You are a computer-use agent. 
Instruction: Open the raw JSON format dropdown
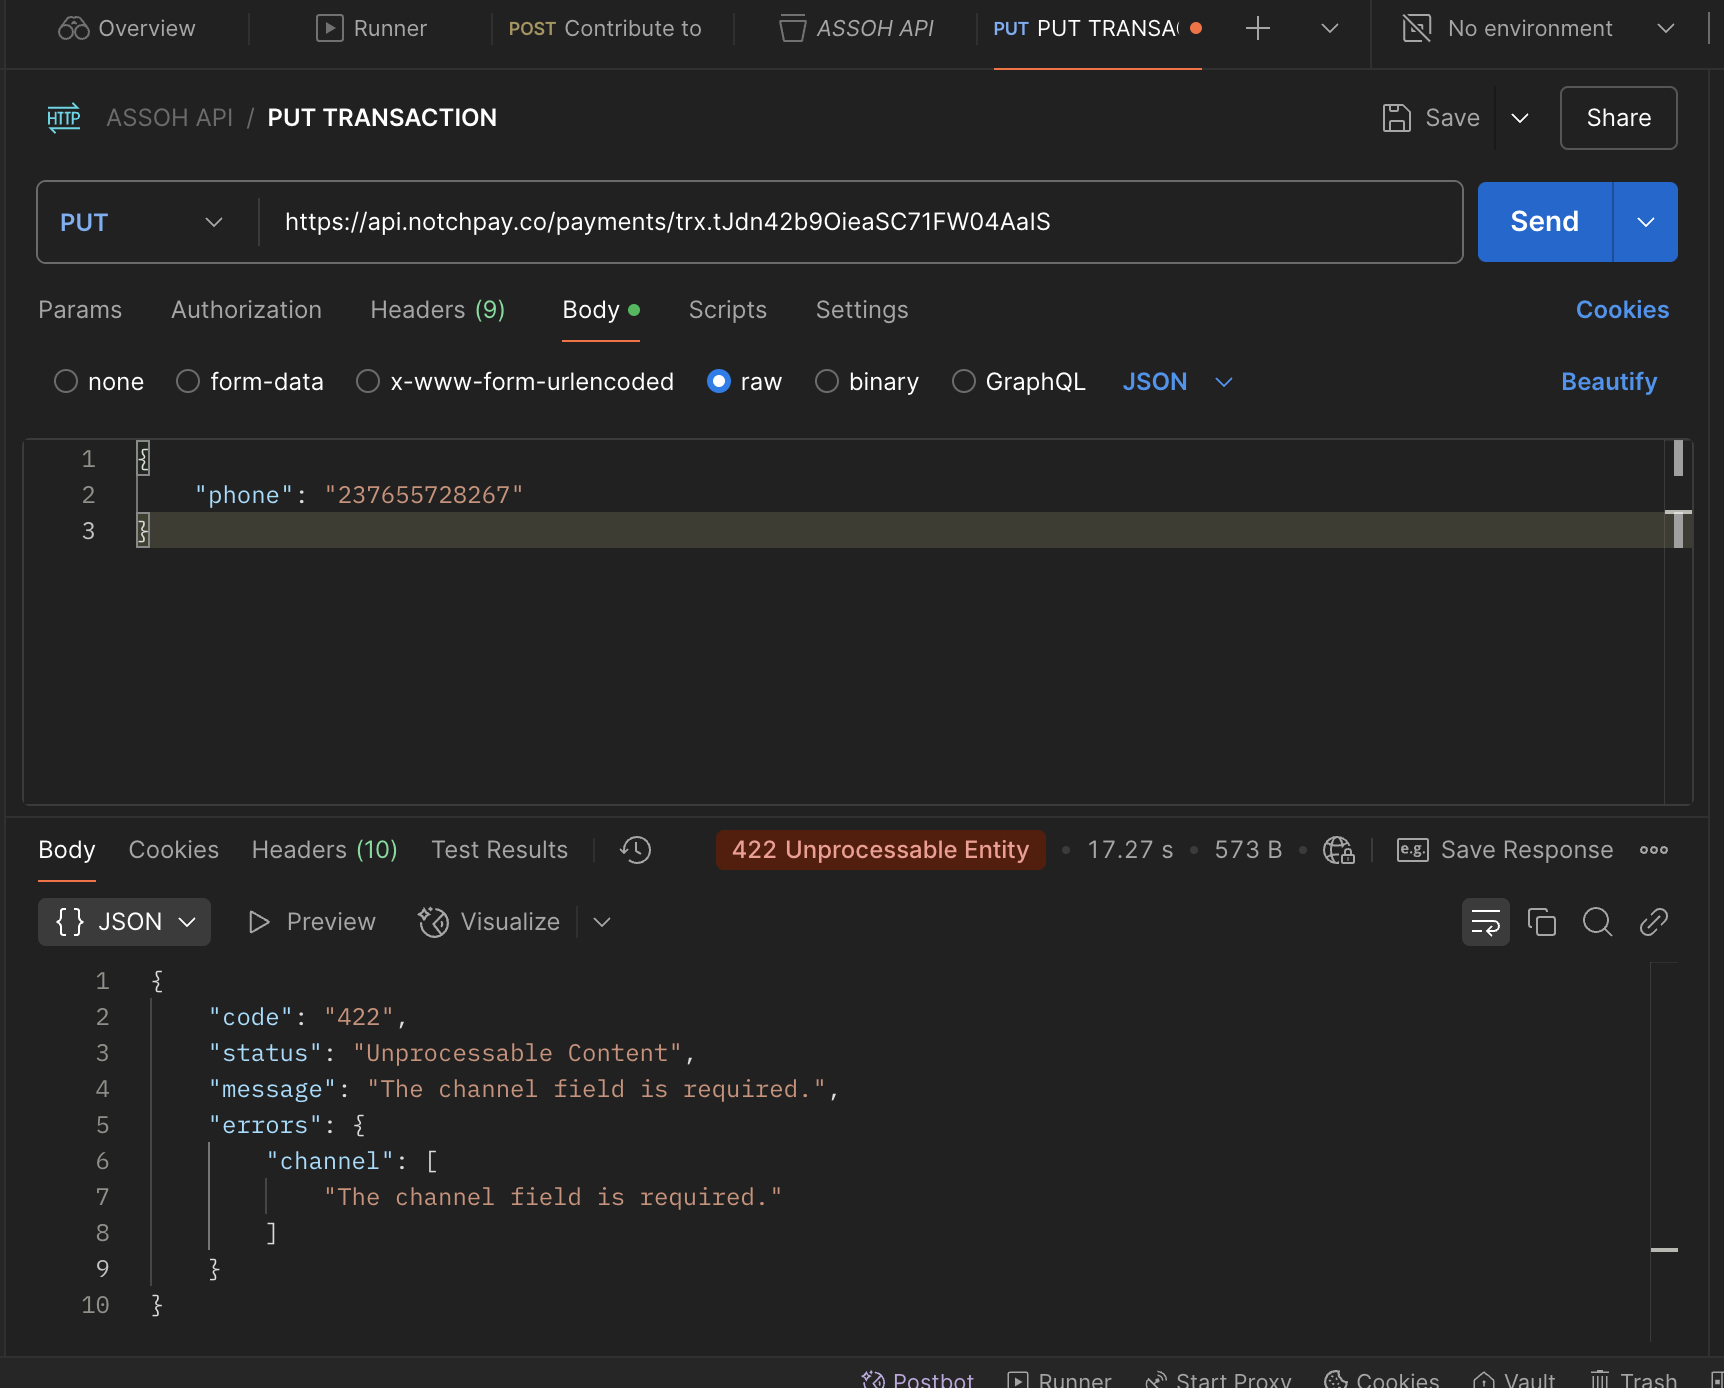click(x=1177, y=382)
